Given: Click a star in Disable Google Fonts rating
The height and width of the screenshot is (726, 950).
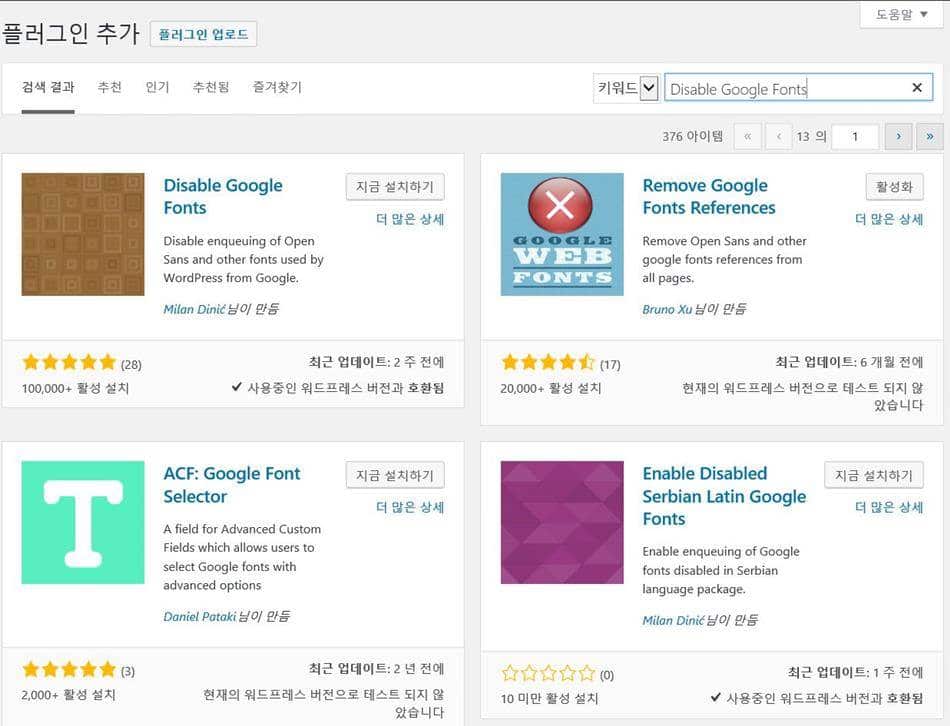Looking at the screenshot, I should (x=68, y=362).
